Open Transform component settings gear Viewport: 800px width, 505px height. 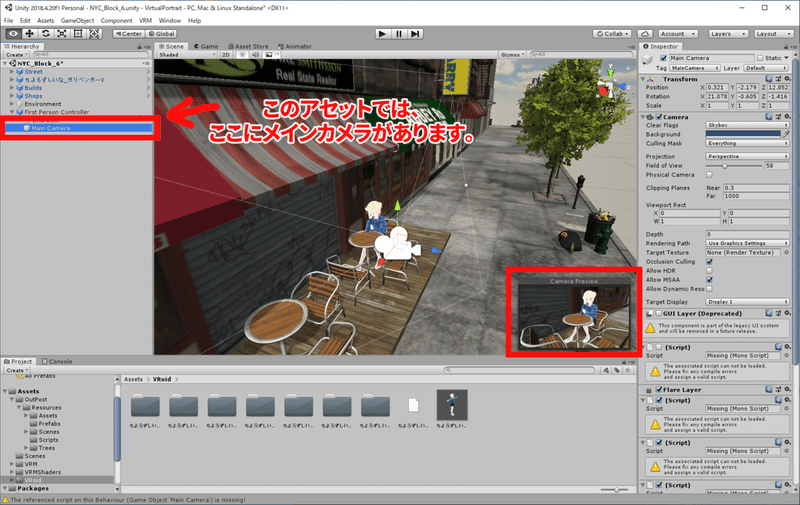(x=787, y=79)
